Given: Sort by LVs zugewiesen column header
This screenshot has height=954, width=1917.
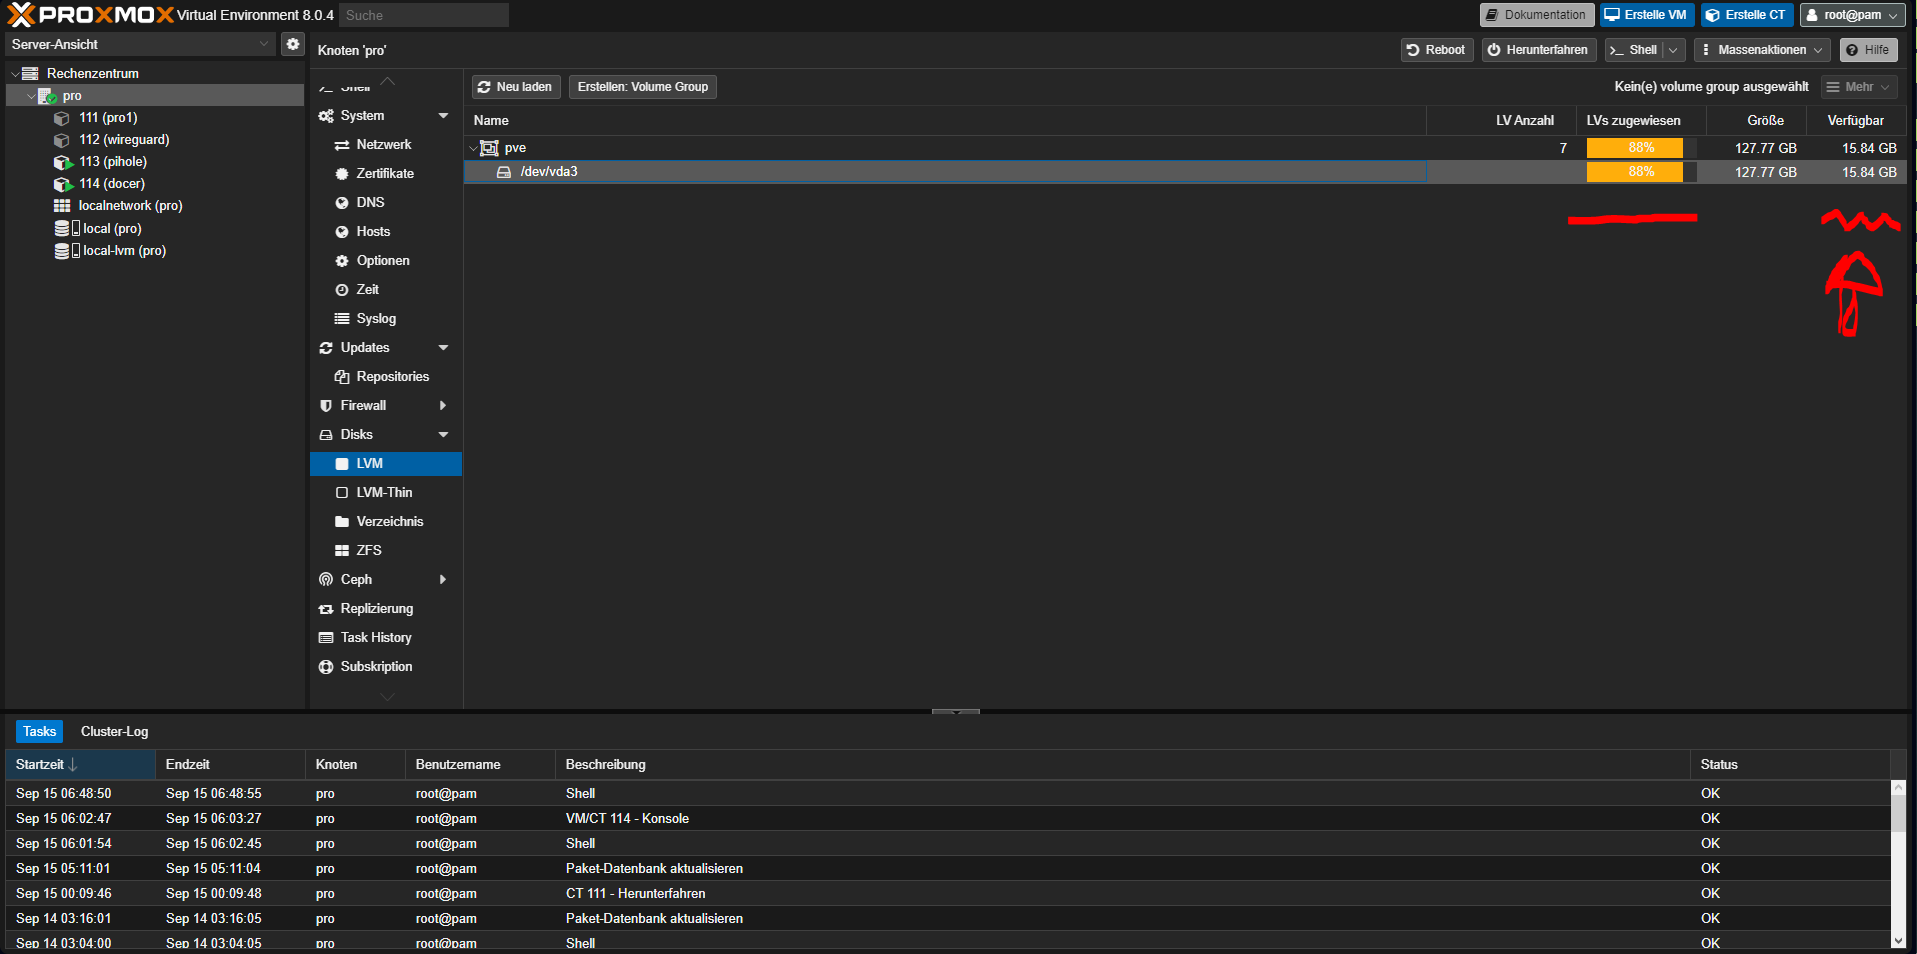Looking at the screenshot, I should point(1641,121).
